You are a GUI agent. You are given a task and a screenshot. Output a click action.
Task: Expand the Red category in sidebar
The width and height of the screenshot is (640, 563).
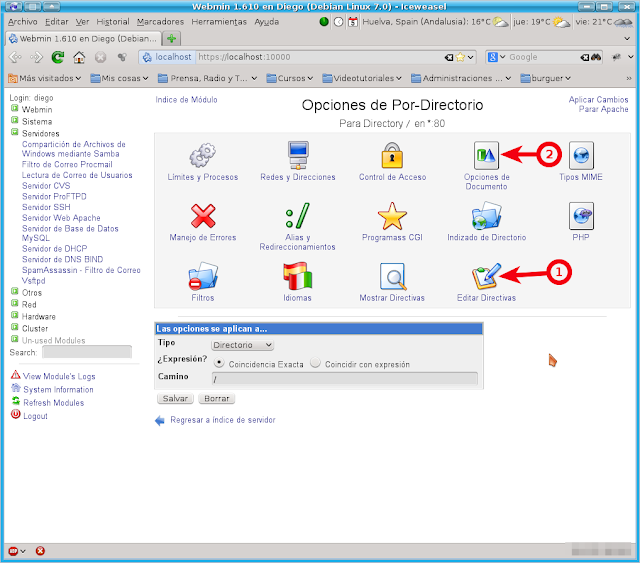click(15, 303)
